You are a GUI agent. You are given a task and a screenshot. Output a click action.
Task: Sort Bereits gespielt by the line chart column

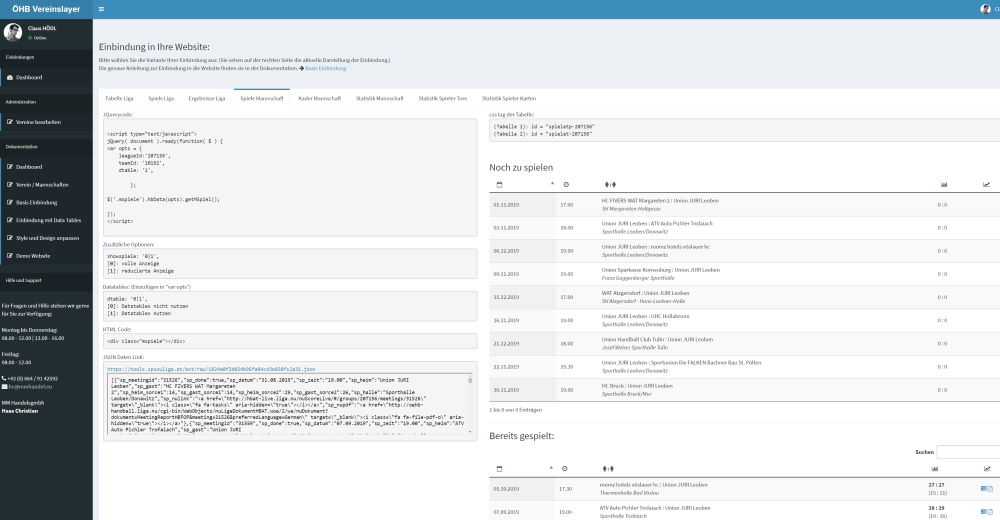click(x=987, y=469)
